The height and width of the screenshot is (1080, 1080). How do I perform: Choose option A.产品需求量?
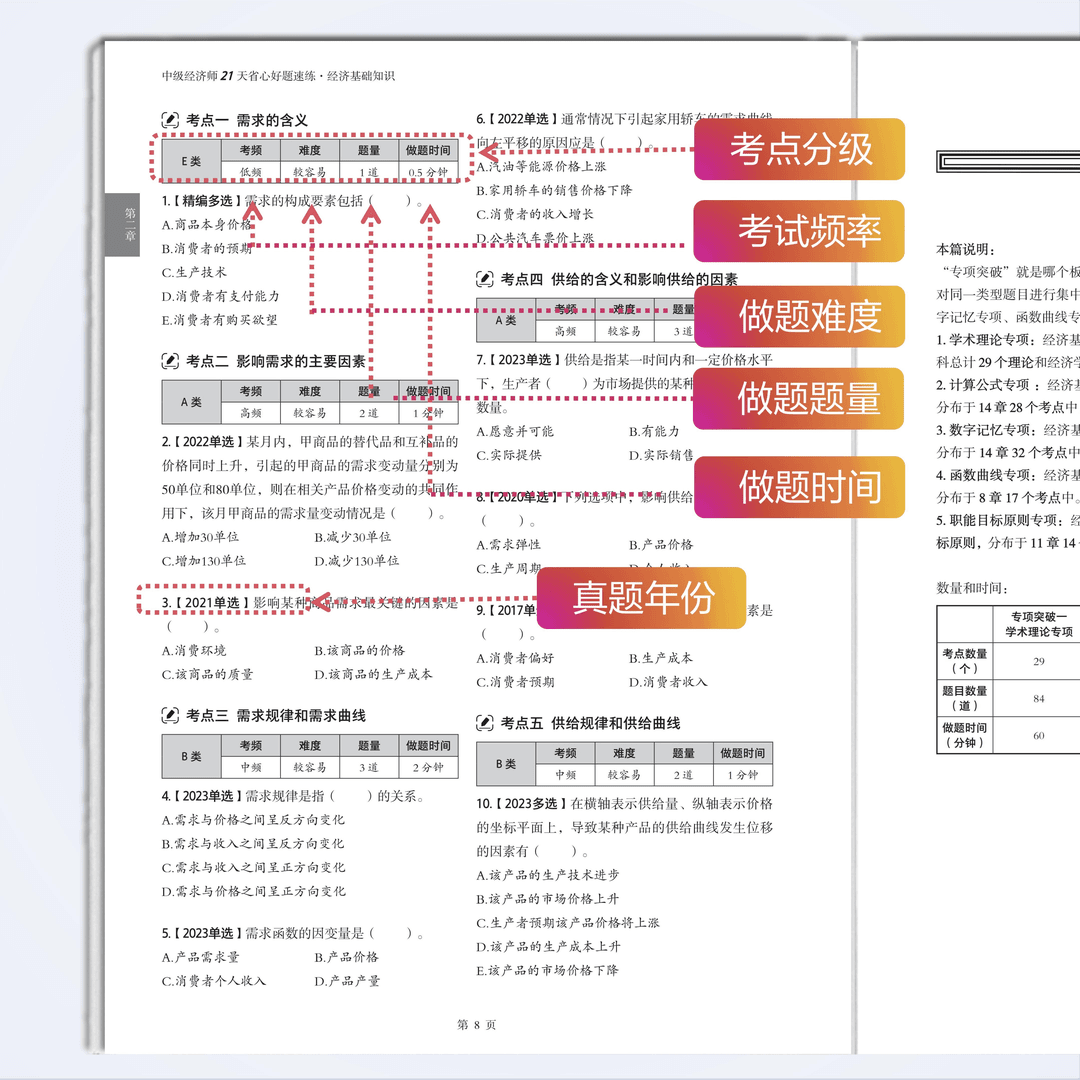[200, 957]
